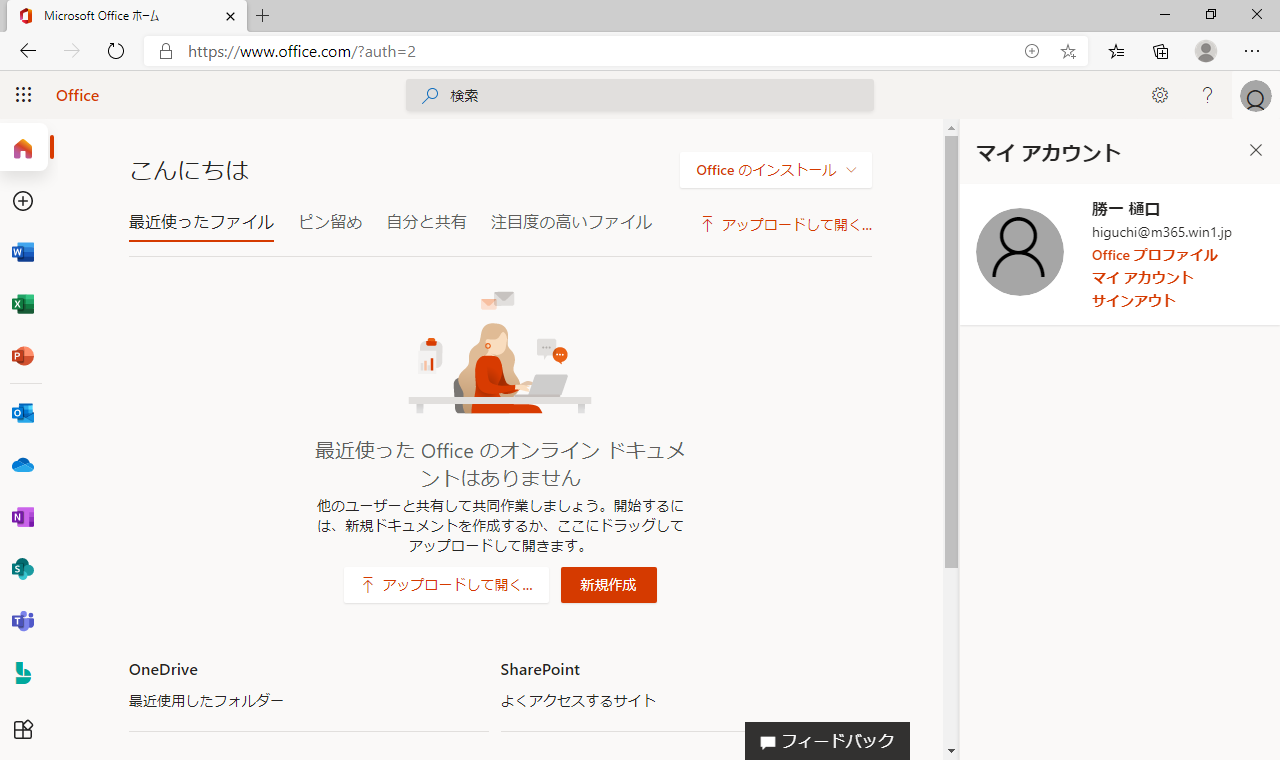
Task: Select 最近使ったファイル tab
Action: pos(201,222)
